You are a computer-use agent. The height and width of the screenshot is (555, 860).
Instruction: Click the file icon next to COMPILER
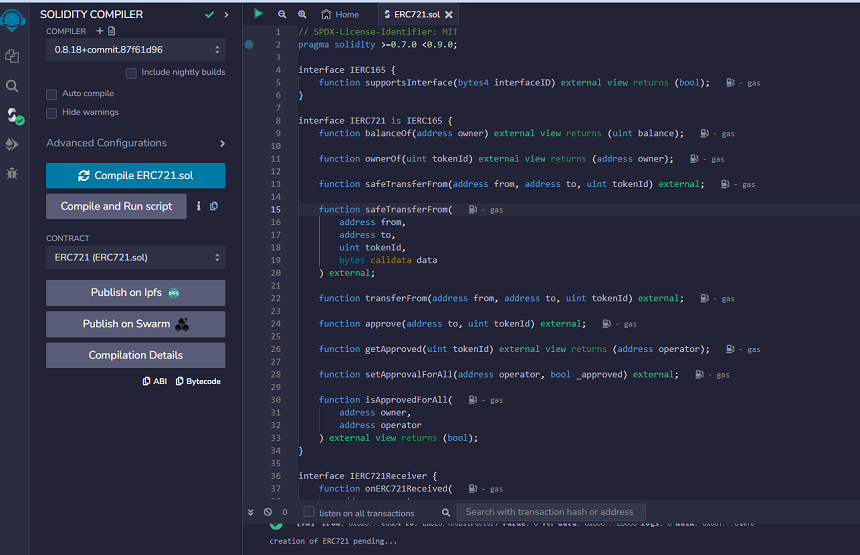click(x=112, y=31)
